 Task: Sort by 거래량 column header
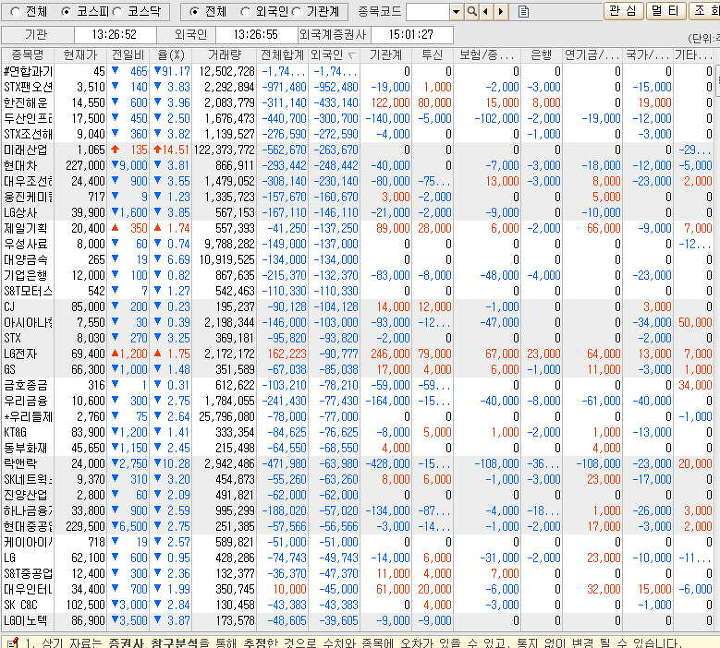pos(225,56)
